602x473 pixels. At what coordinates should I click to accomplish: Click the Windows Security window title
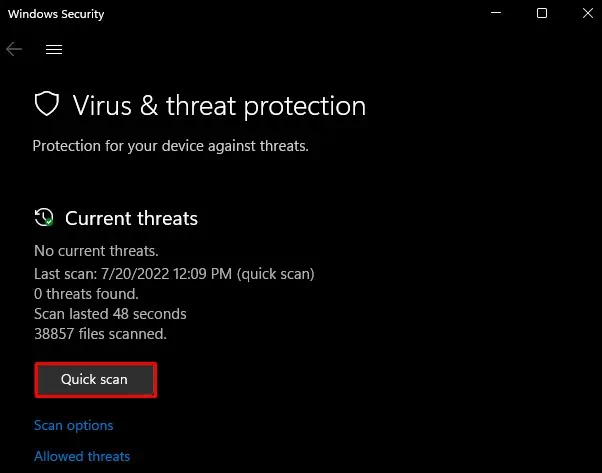57,14
